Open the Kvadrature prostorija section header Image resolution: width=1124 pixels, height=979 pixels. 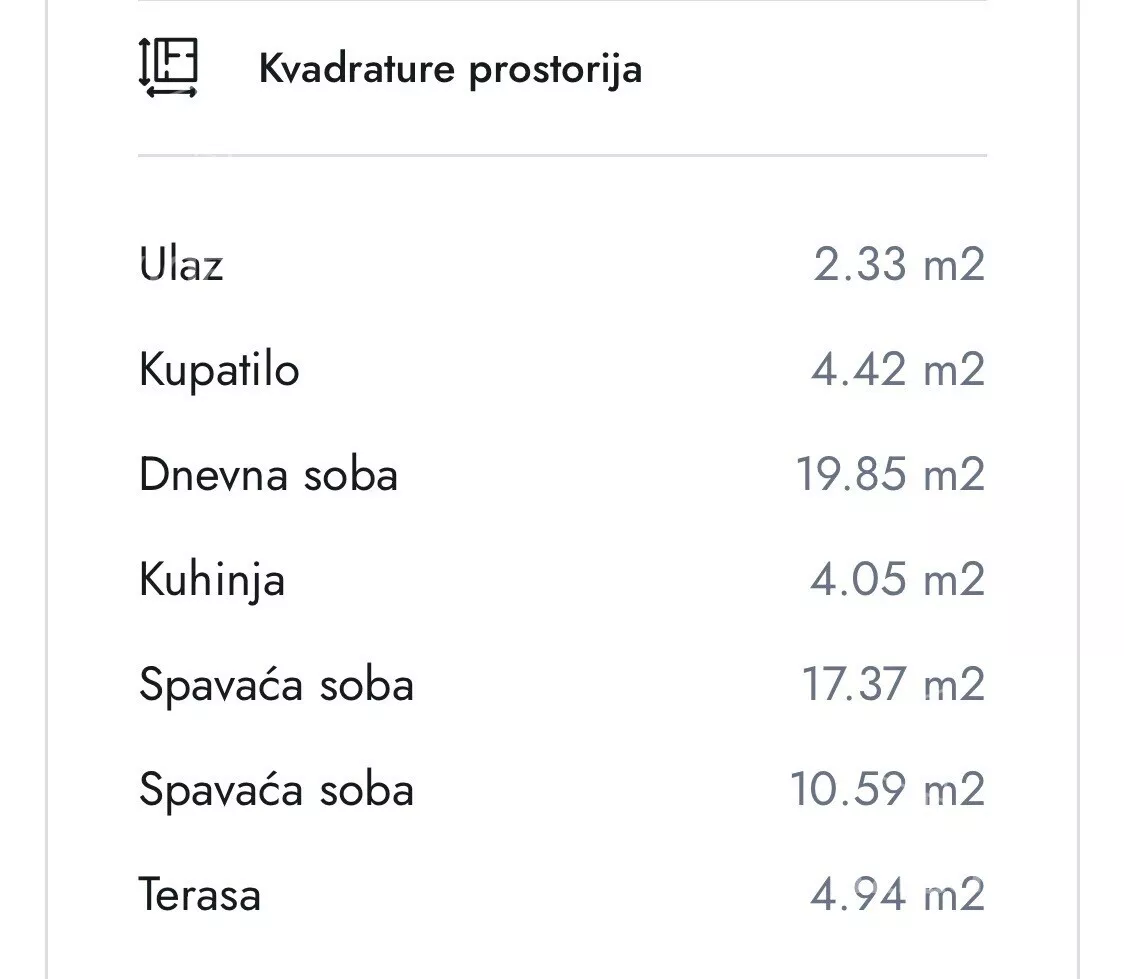coord(450,68)
